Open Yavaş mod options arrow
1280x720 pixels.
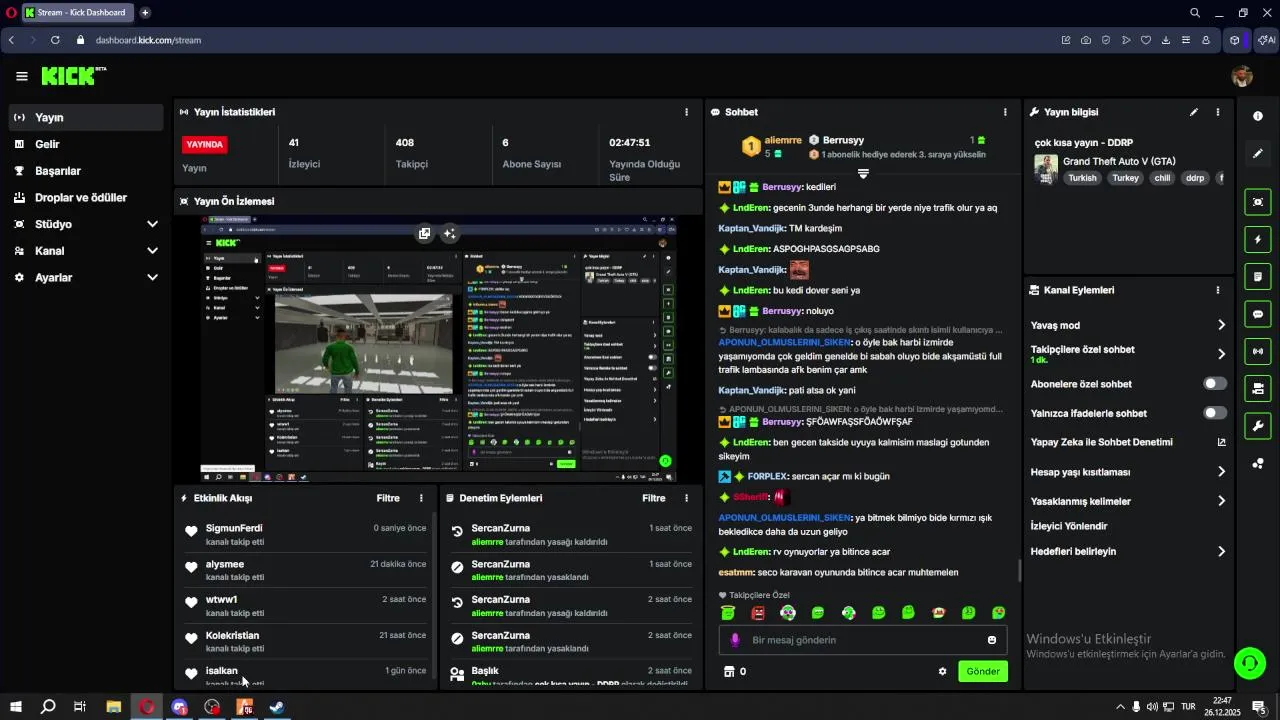[x=1221, y=325]
